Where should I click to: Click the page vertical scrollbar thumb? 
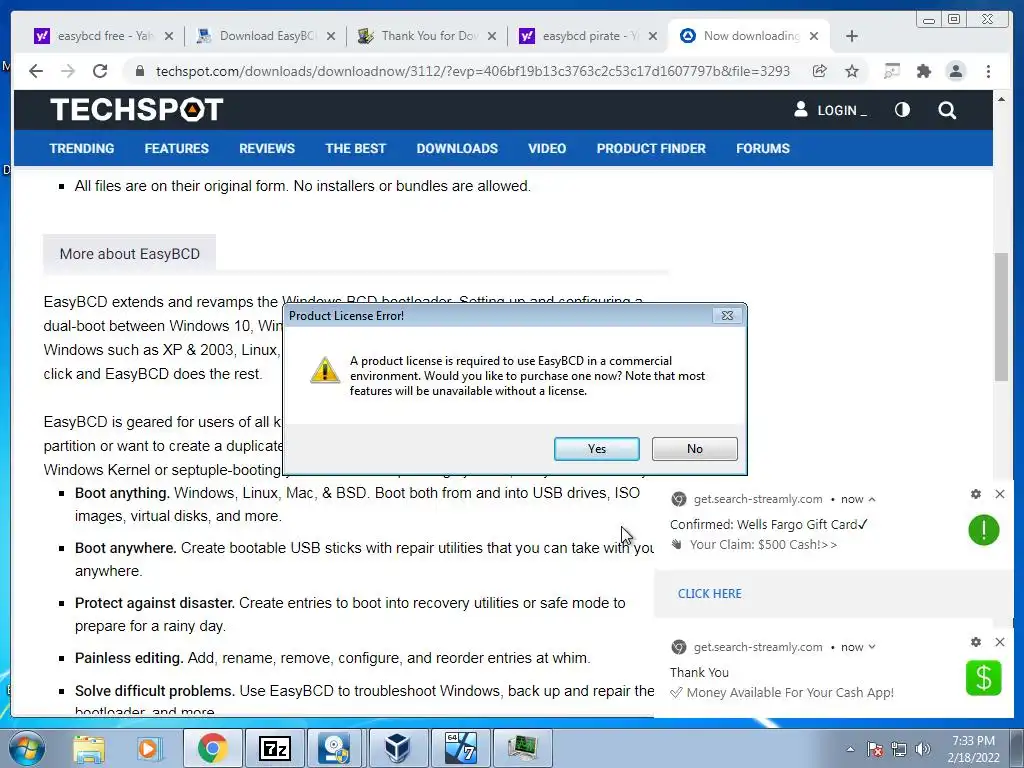1001,317
